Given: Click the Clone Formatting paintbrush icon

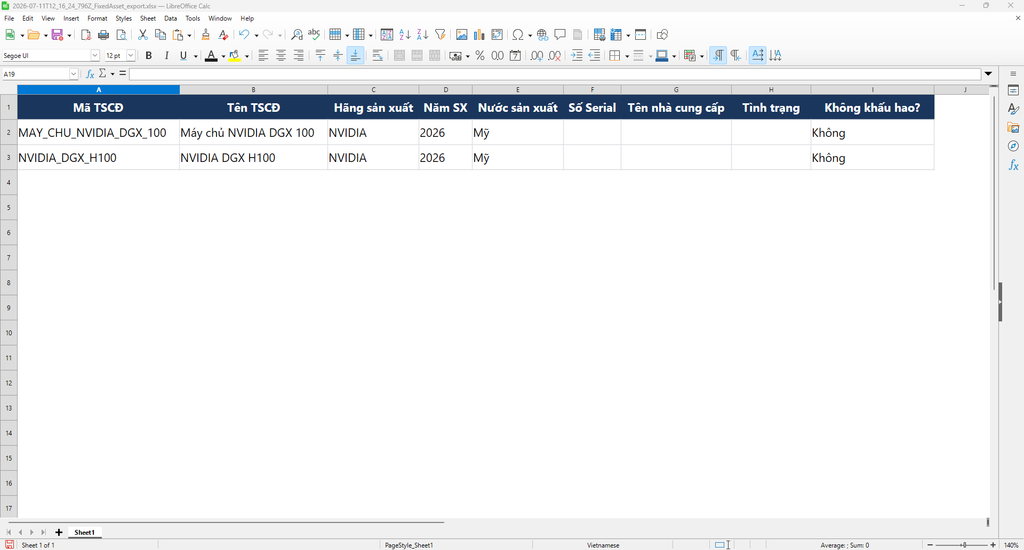Looking at the screenshot, I should tap(206, 35).
